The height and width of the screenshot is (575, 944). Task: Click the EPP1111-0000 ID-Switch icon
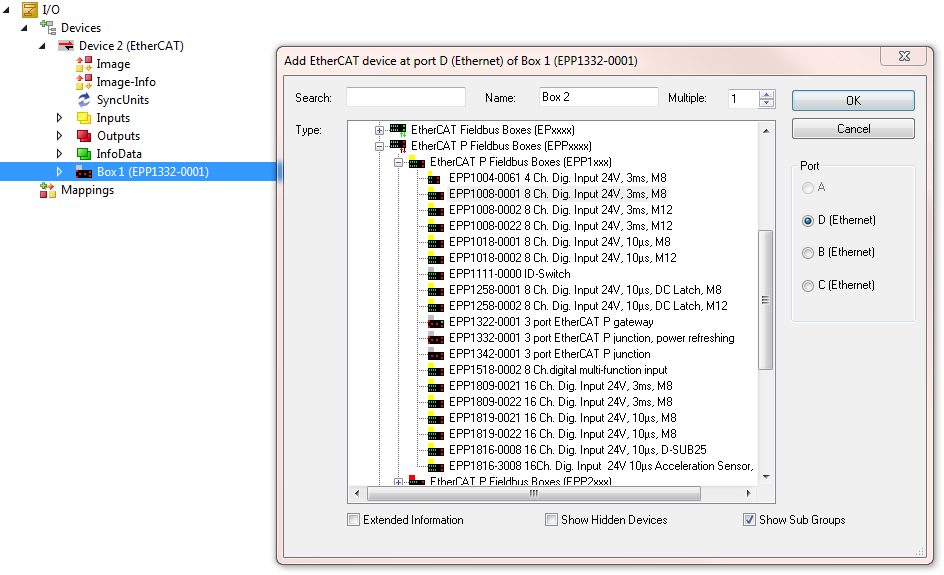436,274
